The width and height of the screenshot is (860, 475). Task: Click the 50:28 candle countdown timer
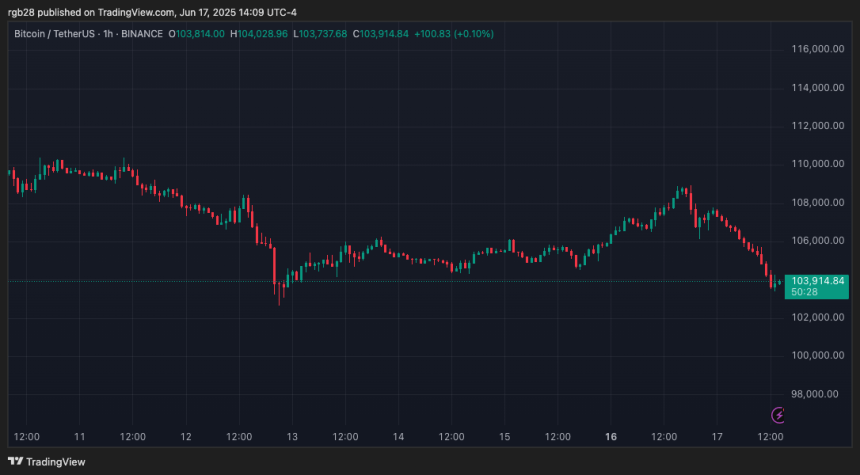pos(805,293)
